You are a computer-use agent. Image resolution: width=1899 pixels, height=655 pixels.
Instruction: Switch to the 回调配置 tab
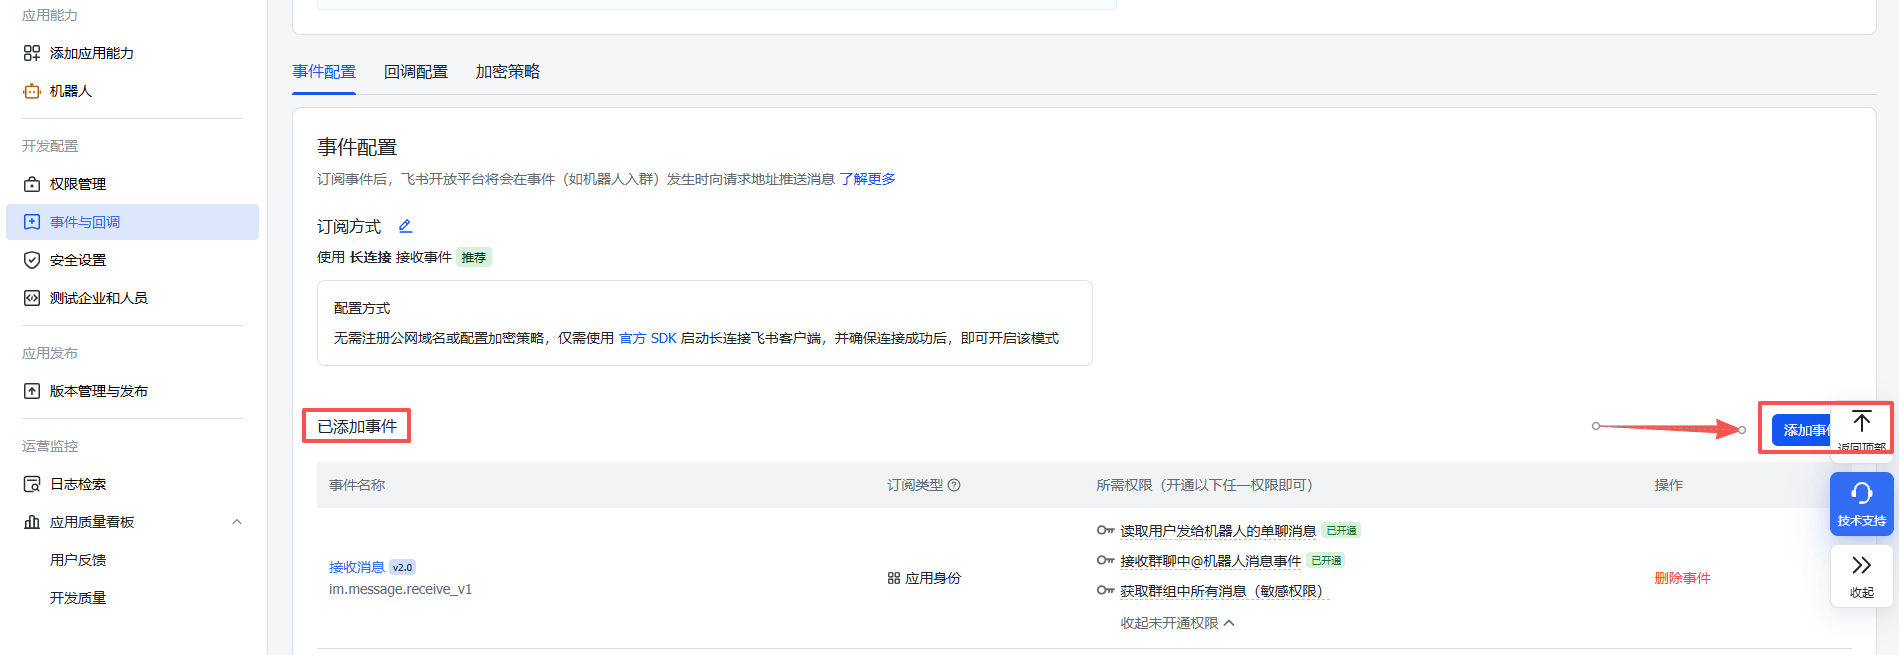416,72
